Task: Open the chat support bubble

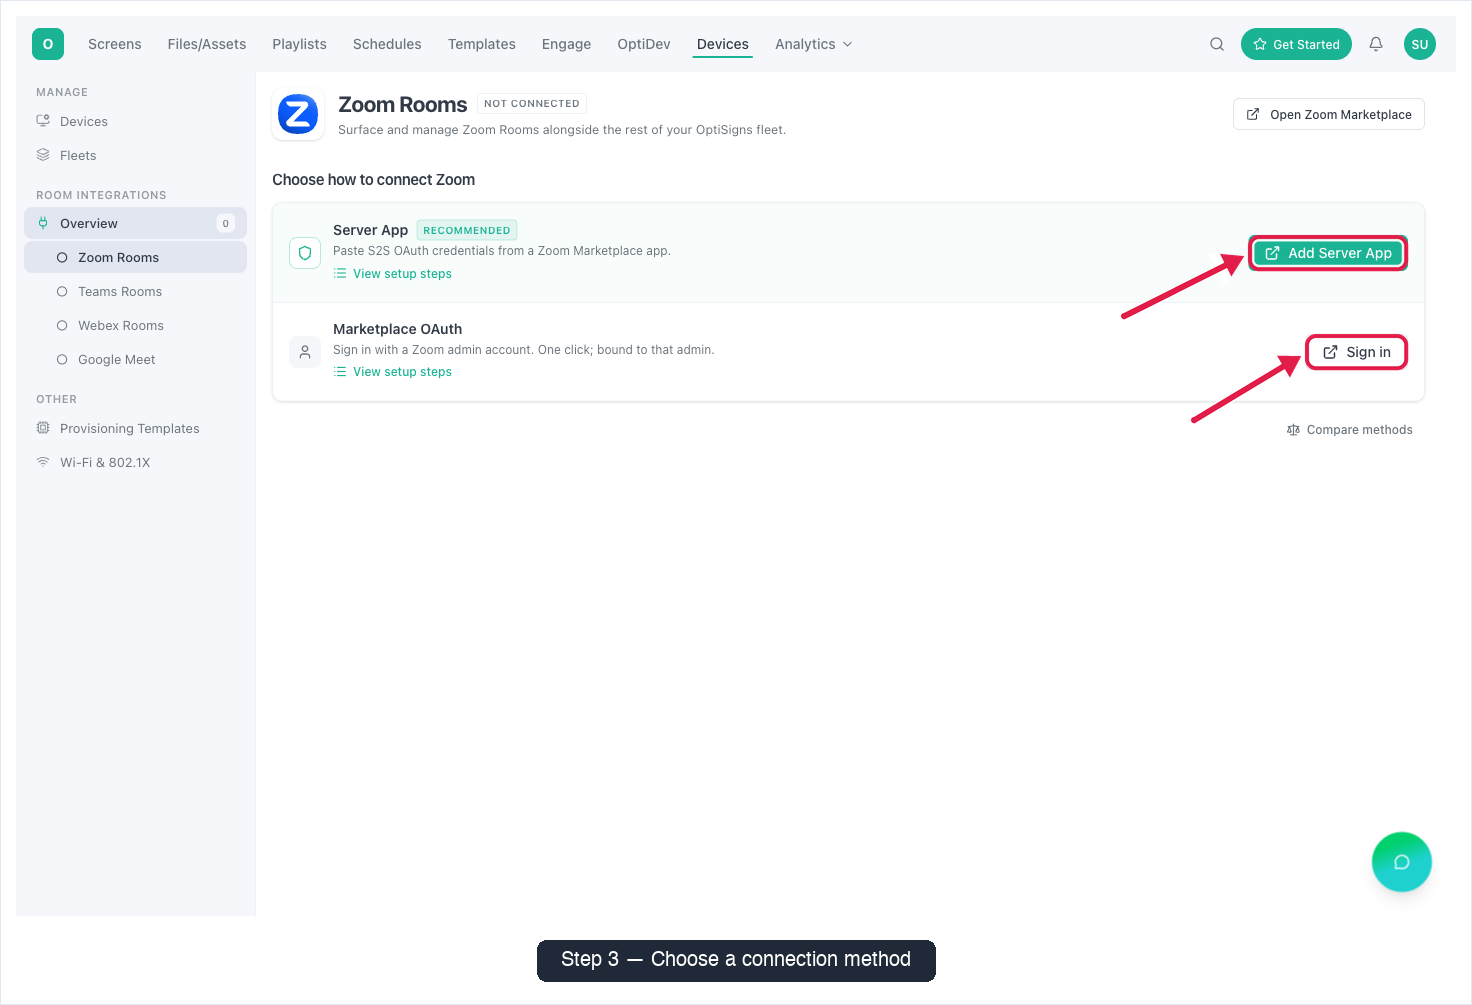Action: point(1401,862)
